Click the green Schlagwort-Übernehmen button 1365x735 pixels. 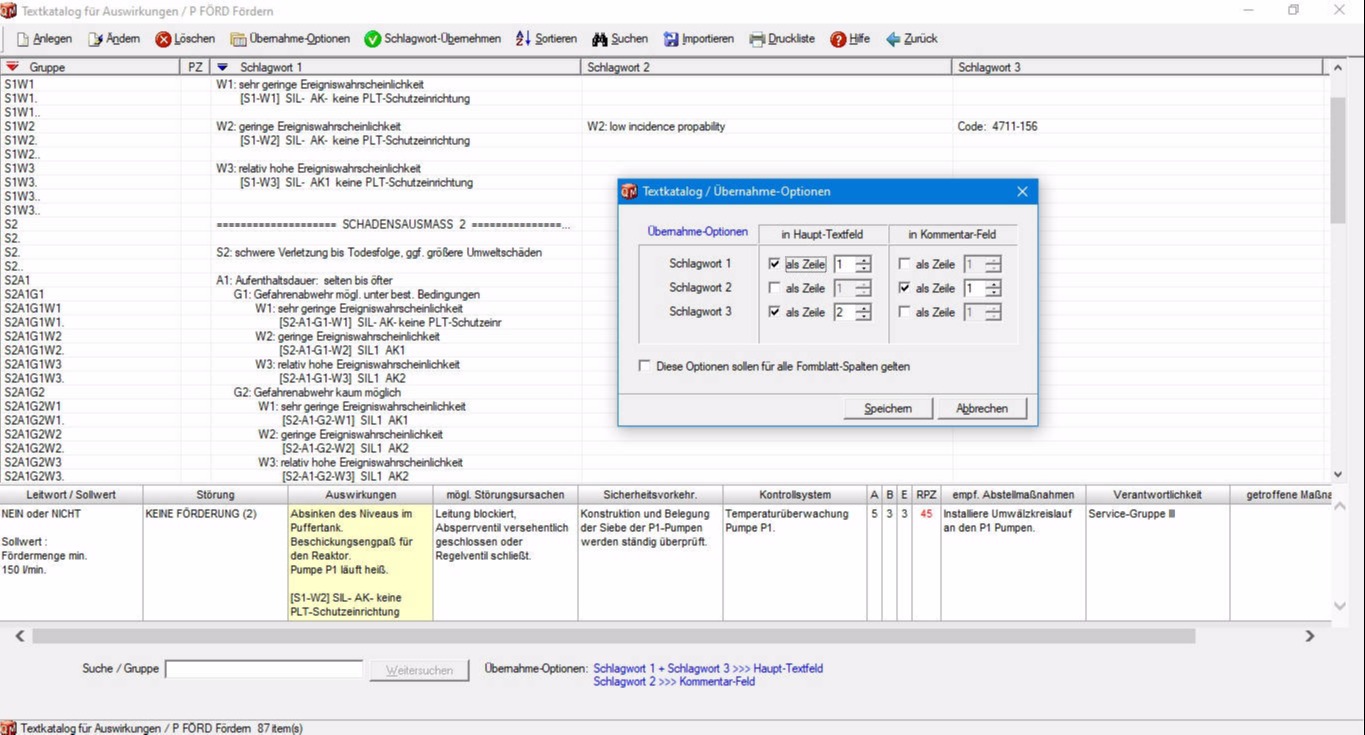coord(432,39)
